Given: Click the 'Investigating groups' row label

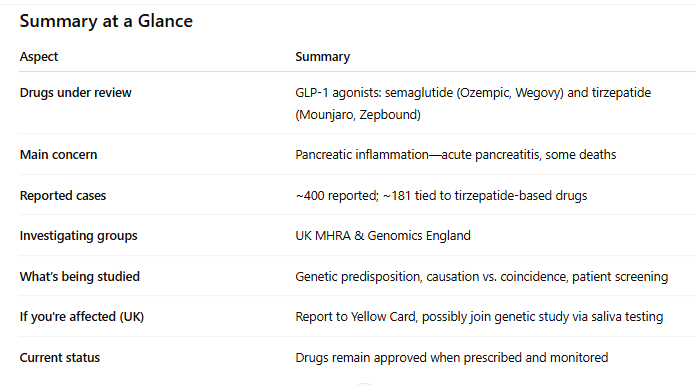Looking at the screenshot, I should (x=79, y=235).
